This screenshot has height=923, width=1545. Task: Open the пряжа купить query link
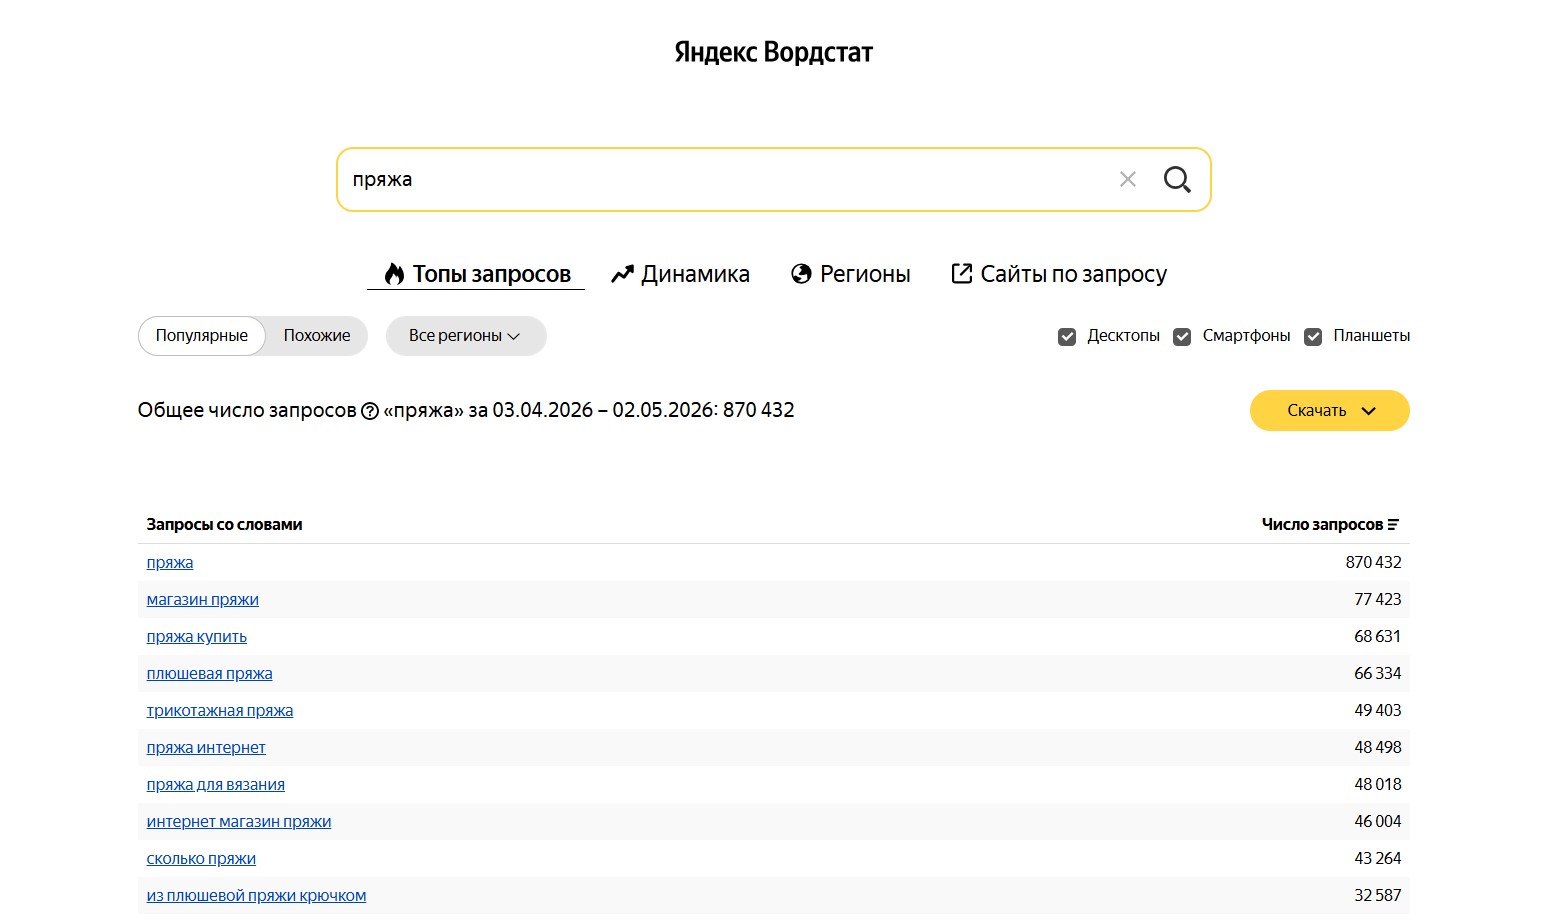click(197, 636)
